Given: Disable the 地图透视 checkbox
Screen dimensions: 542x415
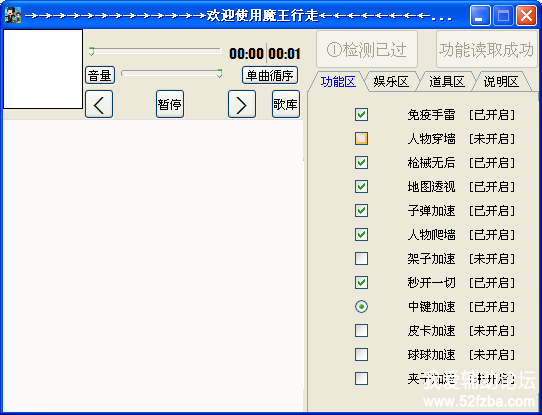Looking at the screenshot, I should pos(361,187).
